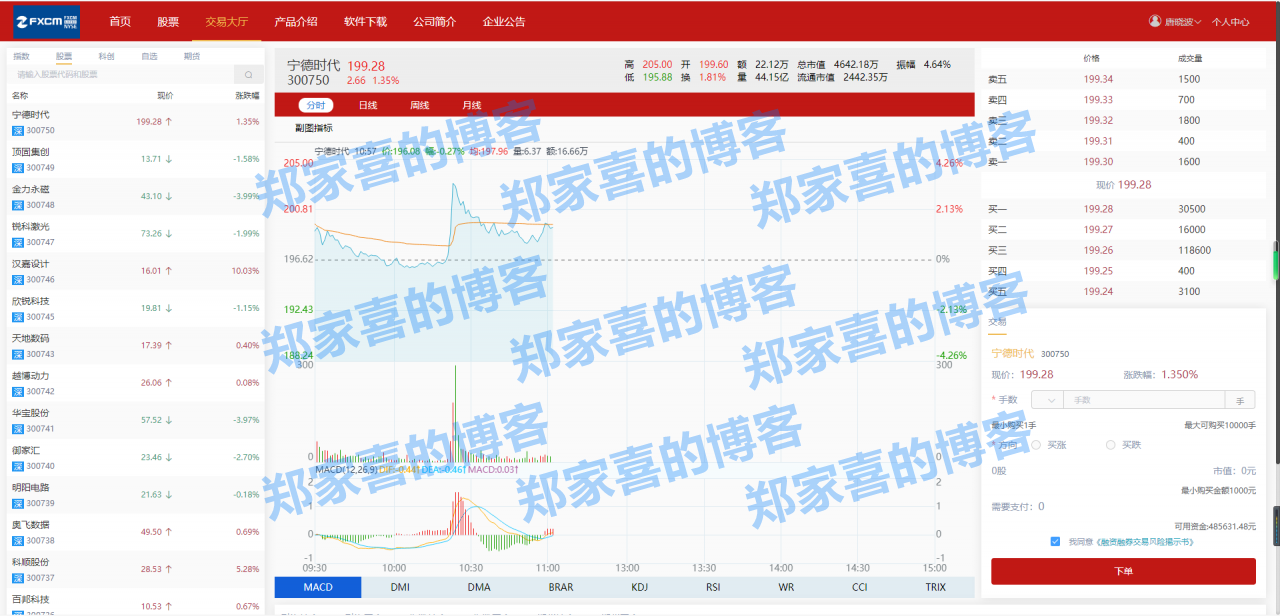Switch to the 期货 list tab
This screenshot has width=1280, height=616.
192,56
